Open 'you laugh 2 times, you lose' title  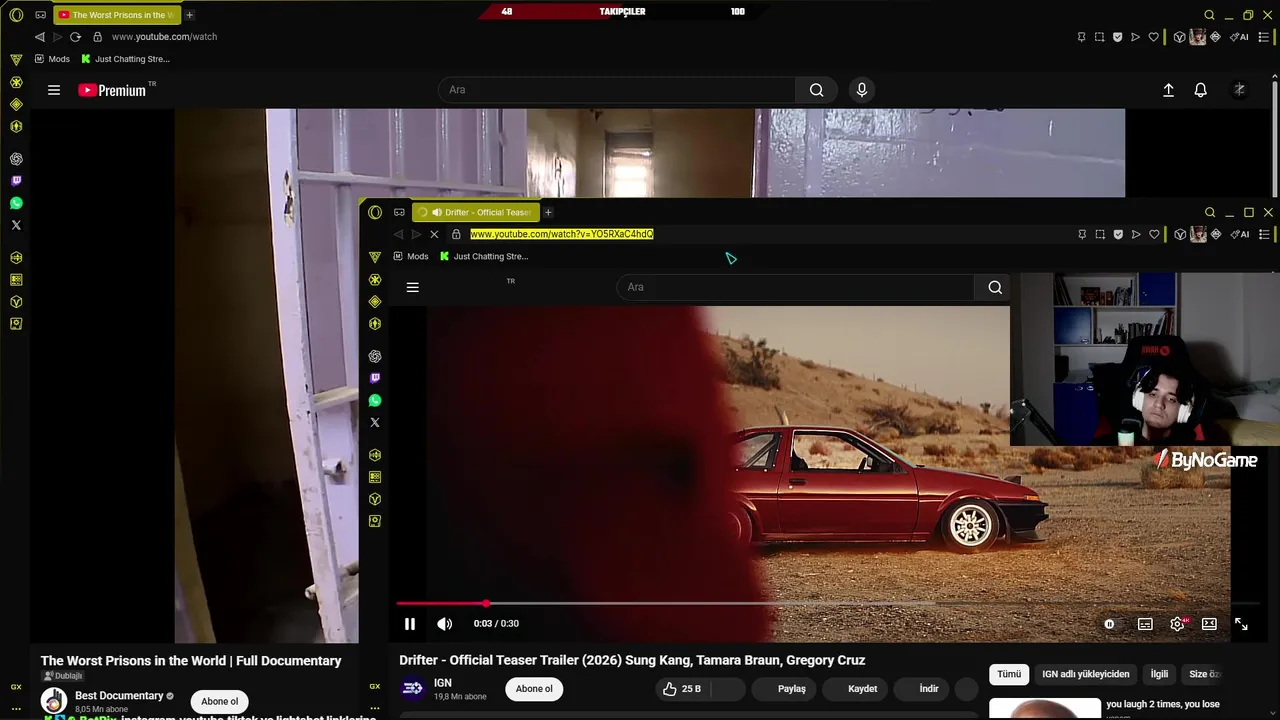[1163, 704]
